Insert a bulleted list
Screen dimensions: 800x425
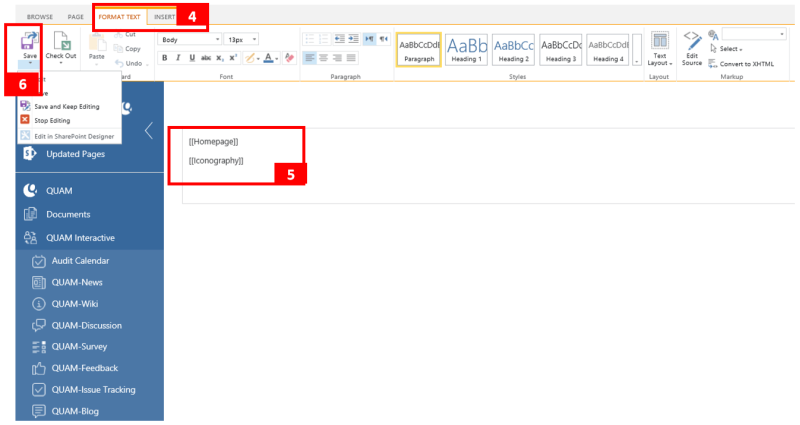click(x=309, y=39)
